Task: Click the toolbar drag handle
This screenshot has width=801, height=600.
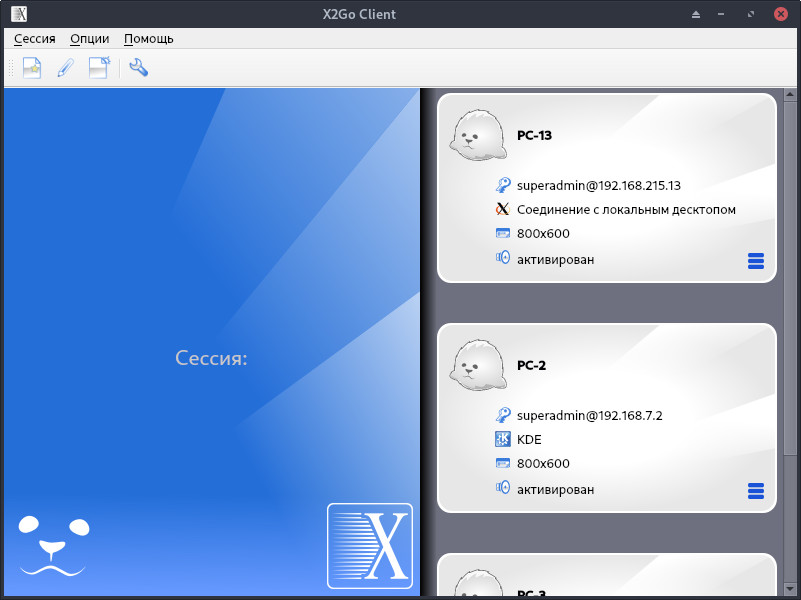Action: [x=11, y=68]
